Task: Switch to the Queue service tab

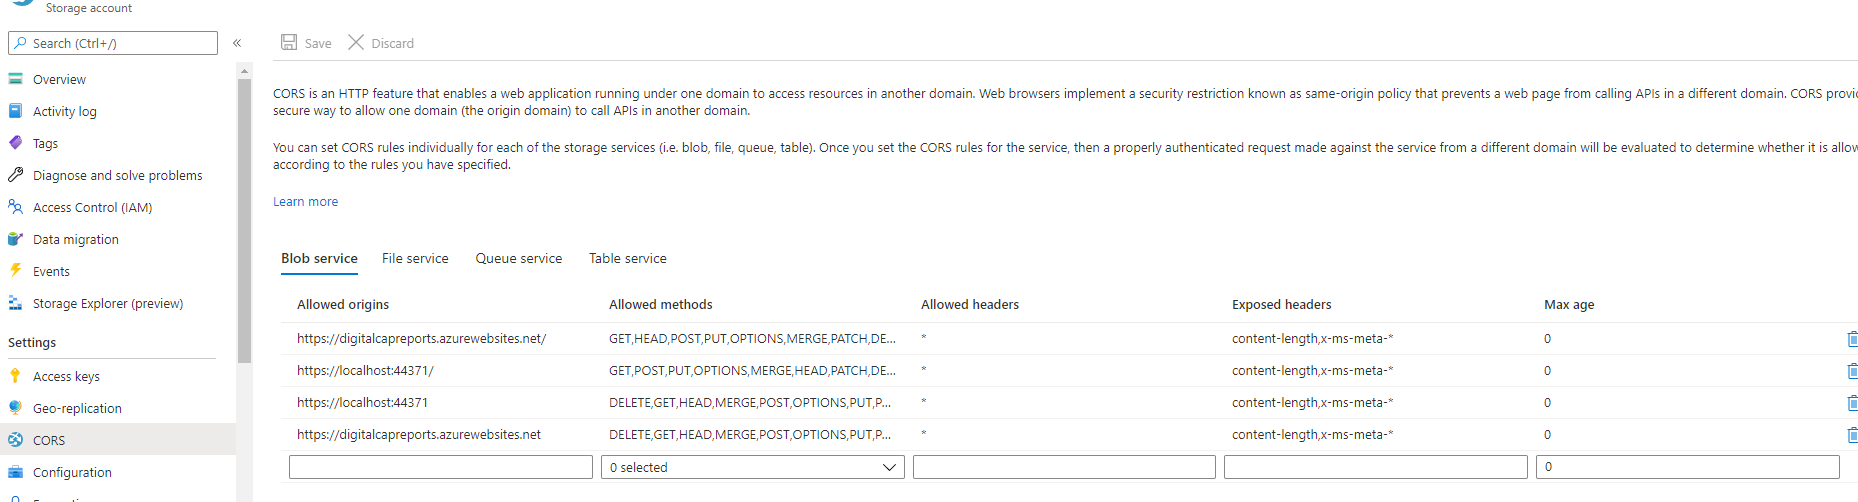Action: [518, 259]
